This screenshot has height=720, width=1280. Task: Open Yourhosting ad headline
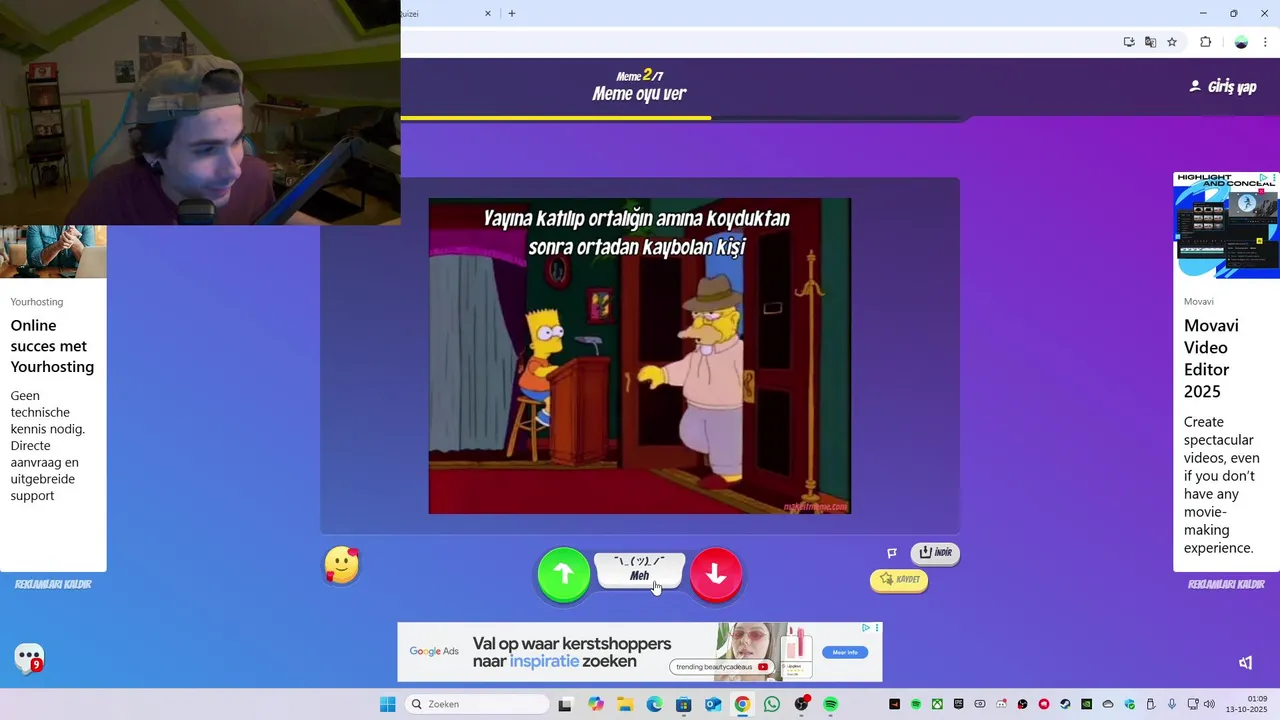(x=52, y=346)
